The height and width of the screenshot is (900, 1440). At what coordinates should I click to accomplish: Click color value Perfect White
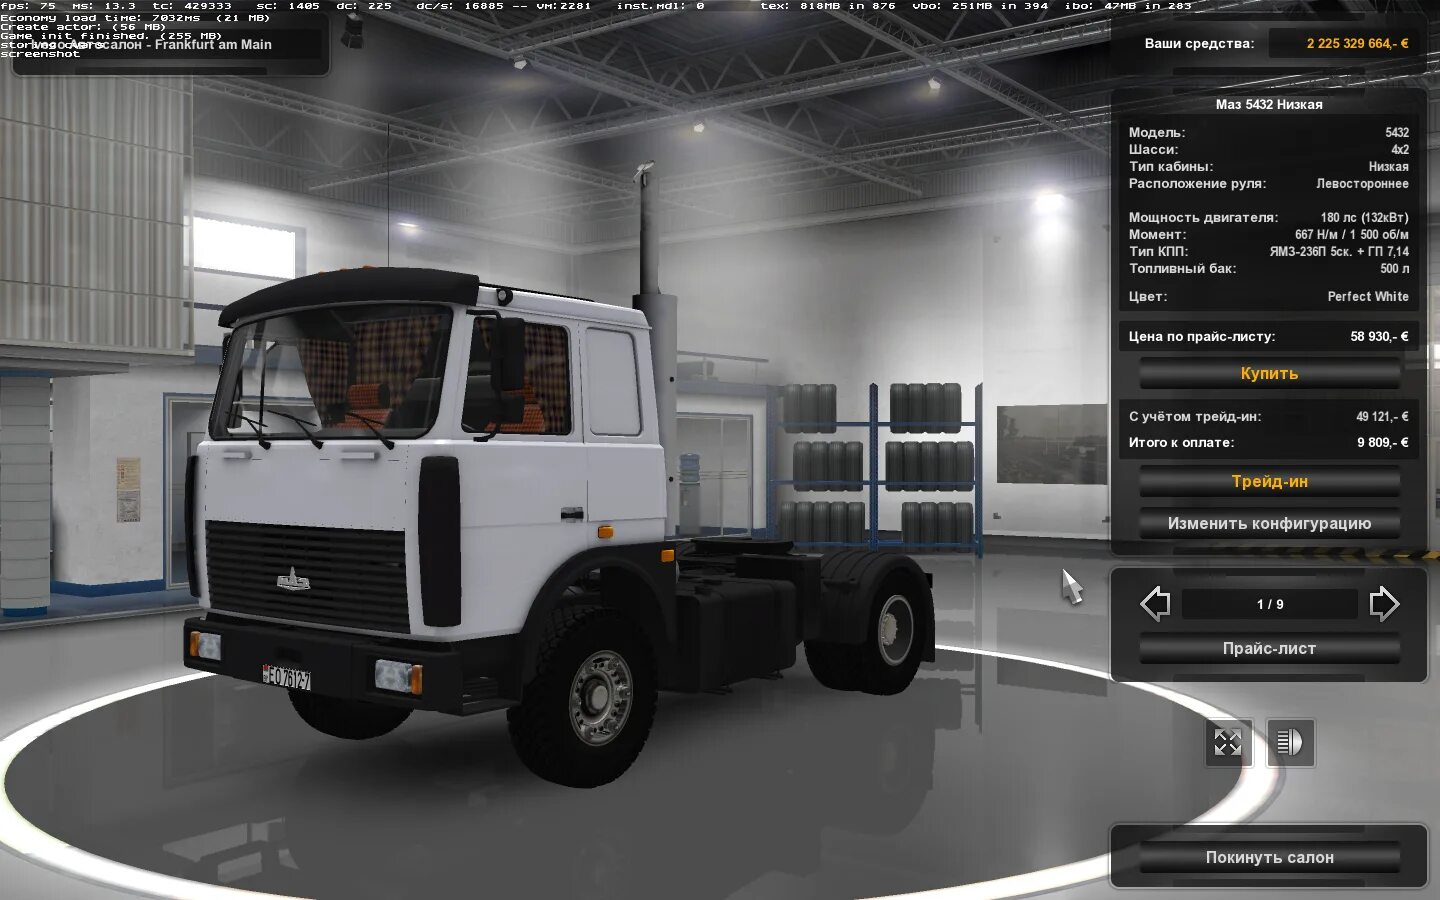click(1368, 297)
